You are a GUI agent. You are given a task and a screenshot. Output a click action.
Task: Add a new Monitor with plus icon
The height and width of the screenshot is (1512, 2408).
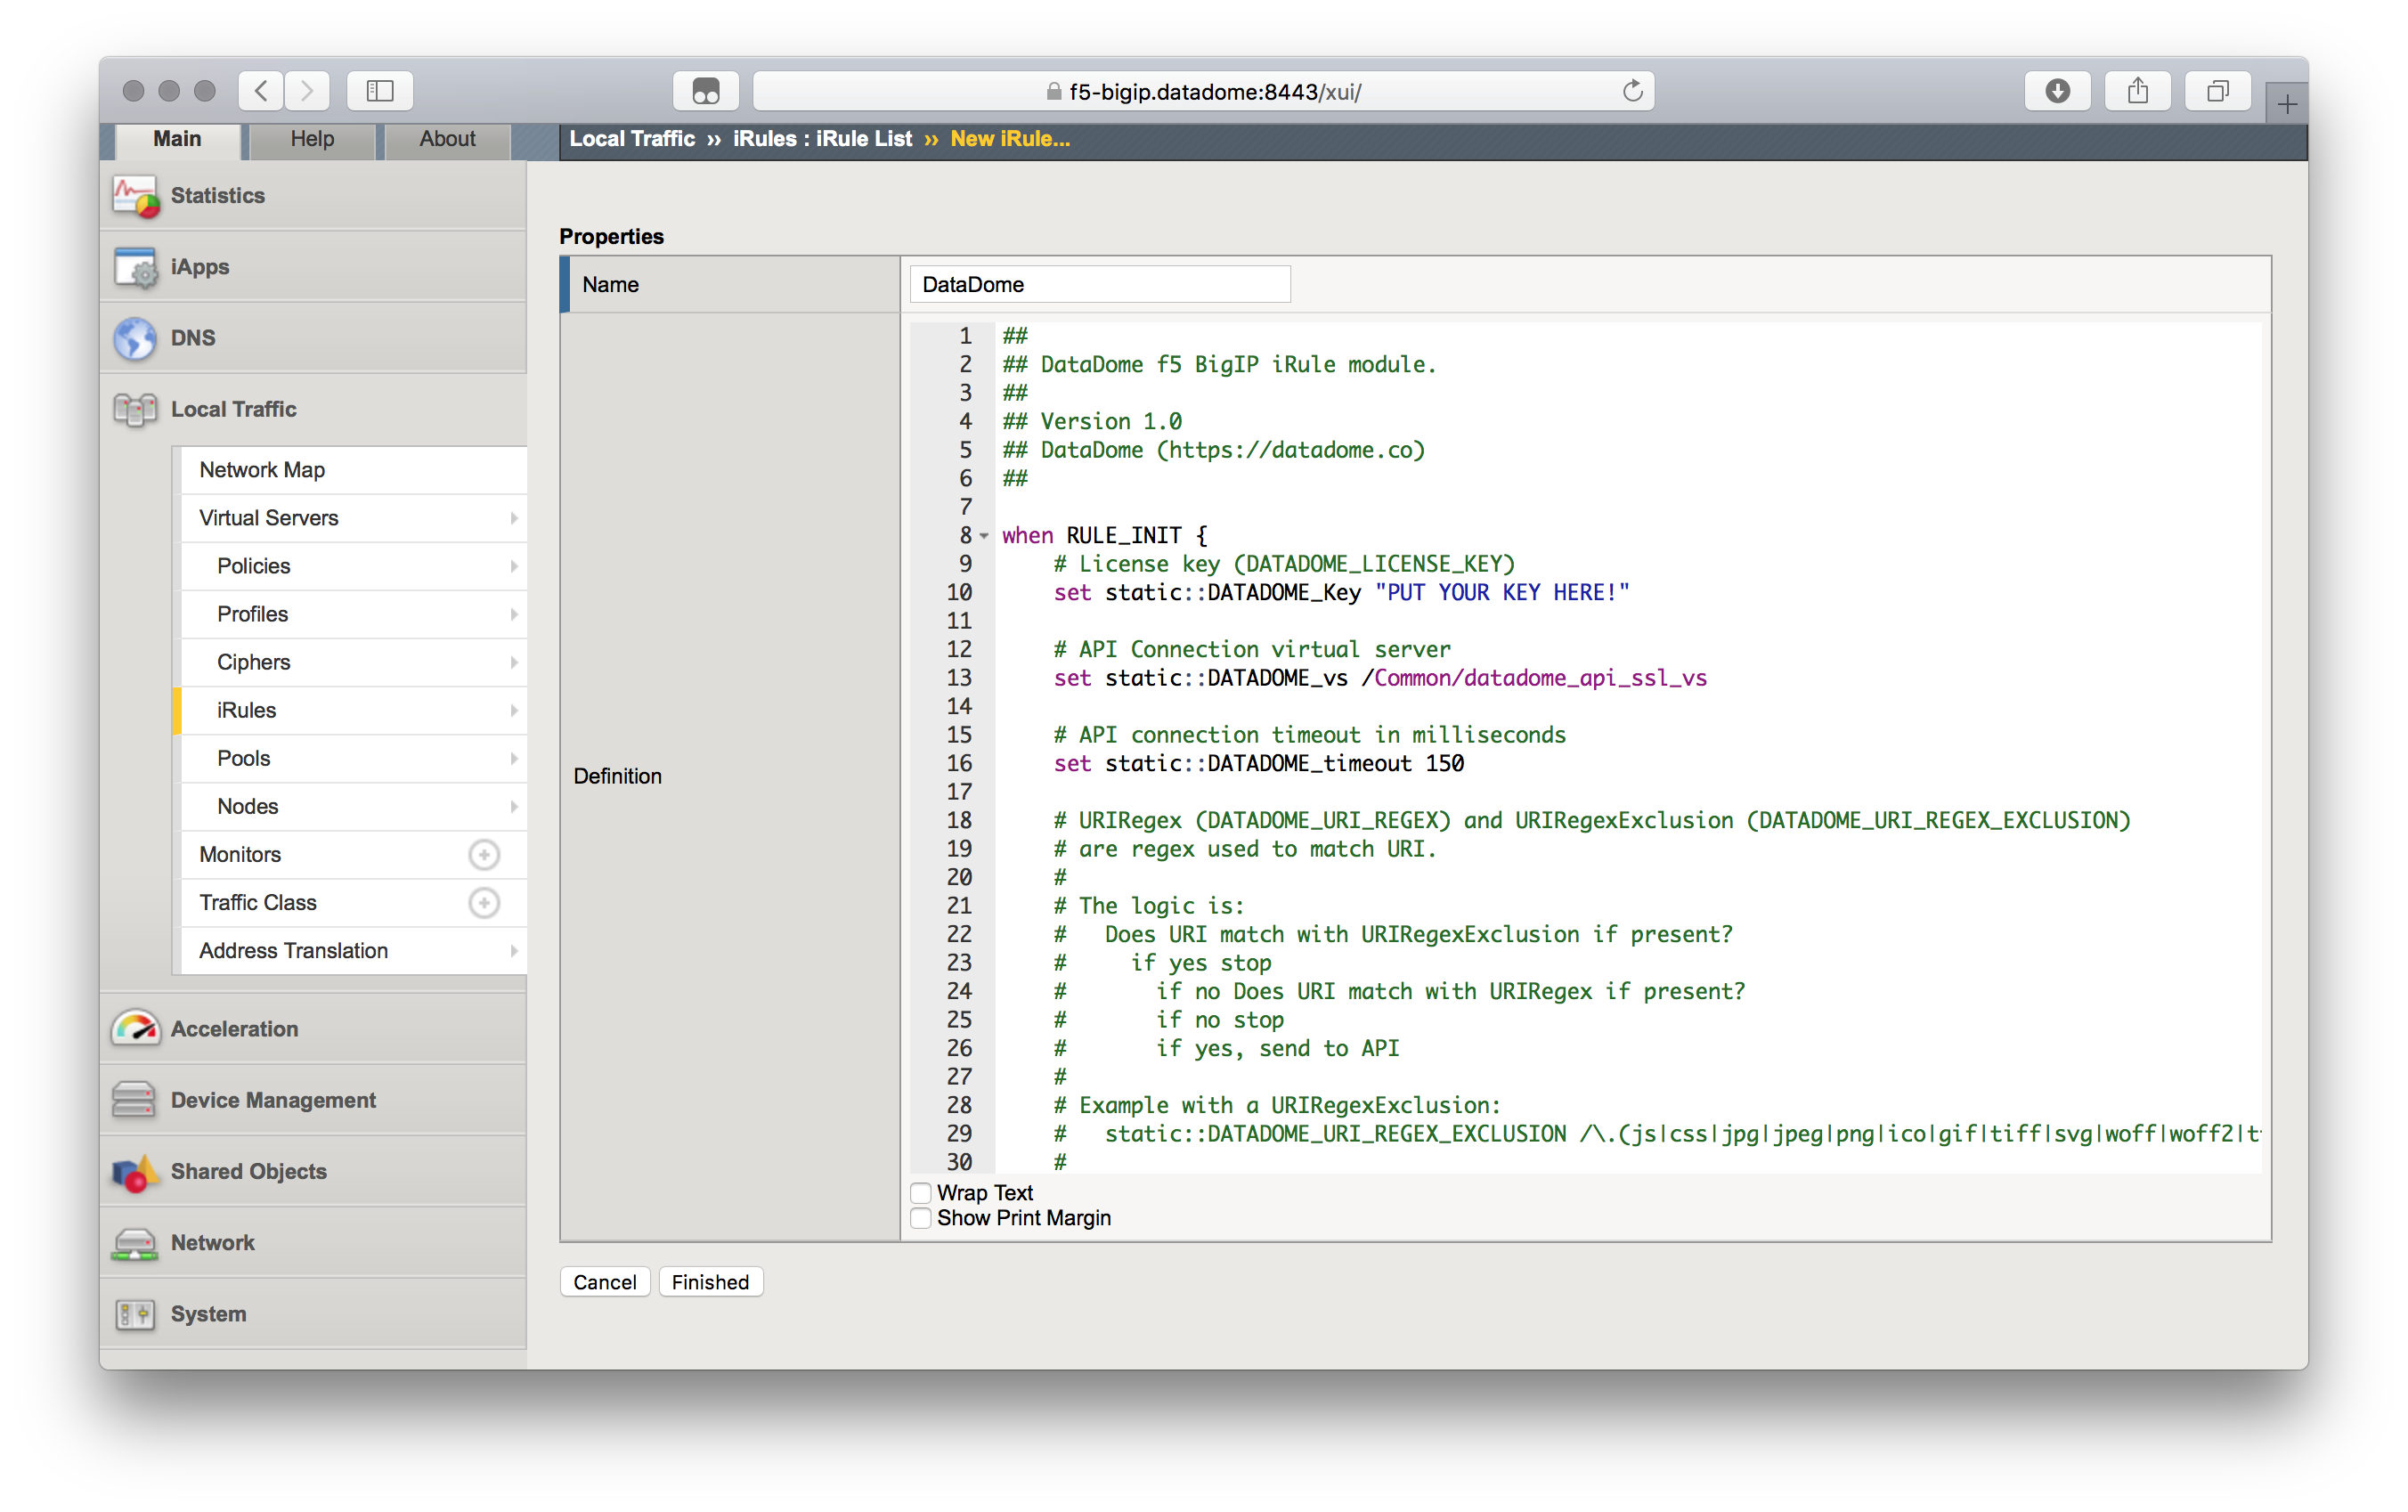click(484, 855)
